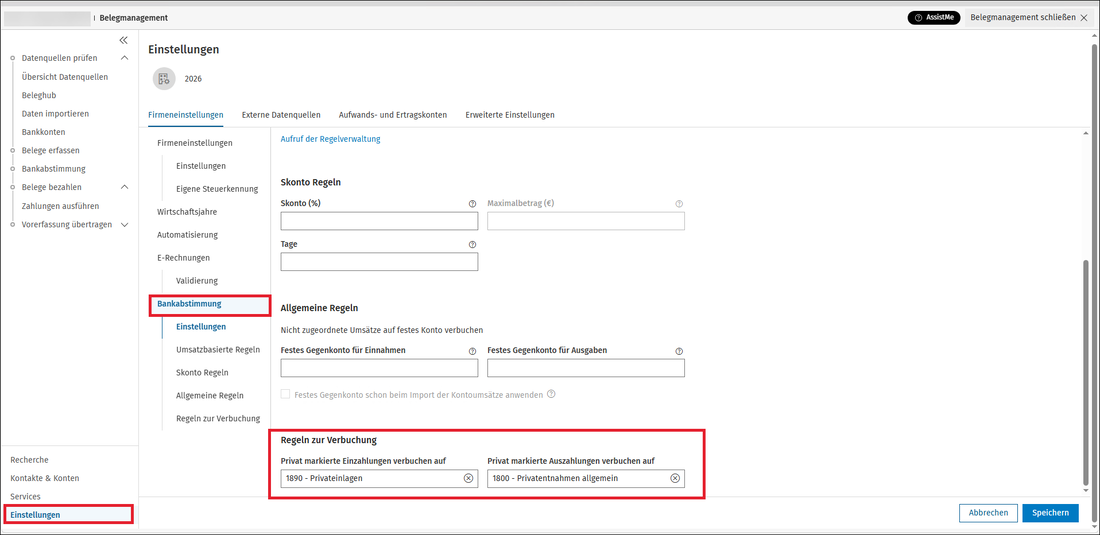This screenshot has width=1100, height=535.
Task: Clear the 1890 - Privateinlagen field
Action: click(468, 478)
